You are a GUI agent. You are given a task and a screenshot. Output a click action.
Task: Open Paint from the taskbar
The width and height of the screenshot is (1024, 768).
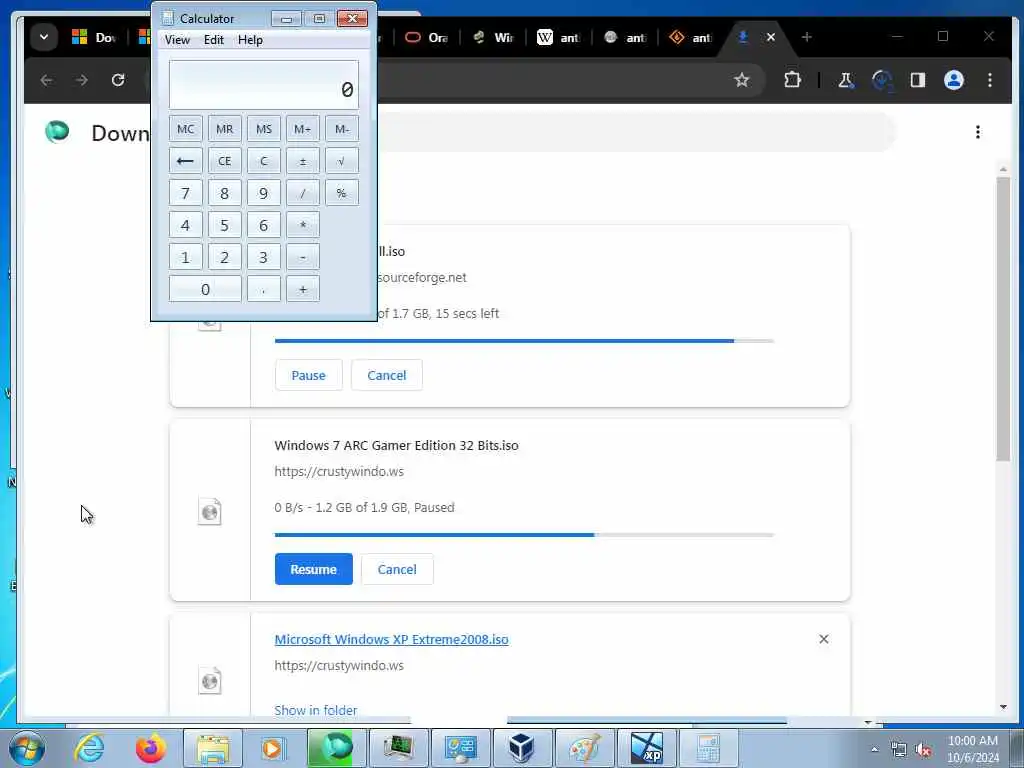point(584,748)
